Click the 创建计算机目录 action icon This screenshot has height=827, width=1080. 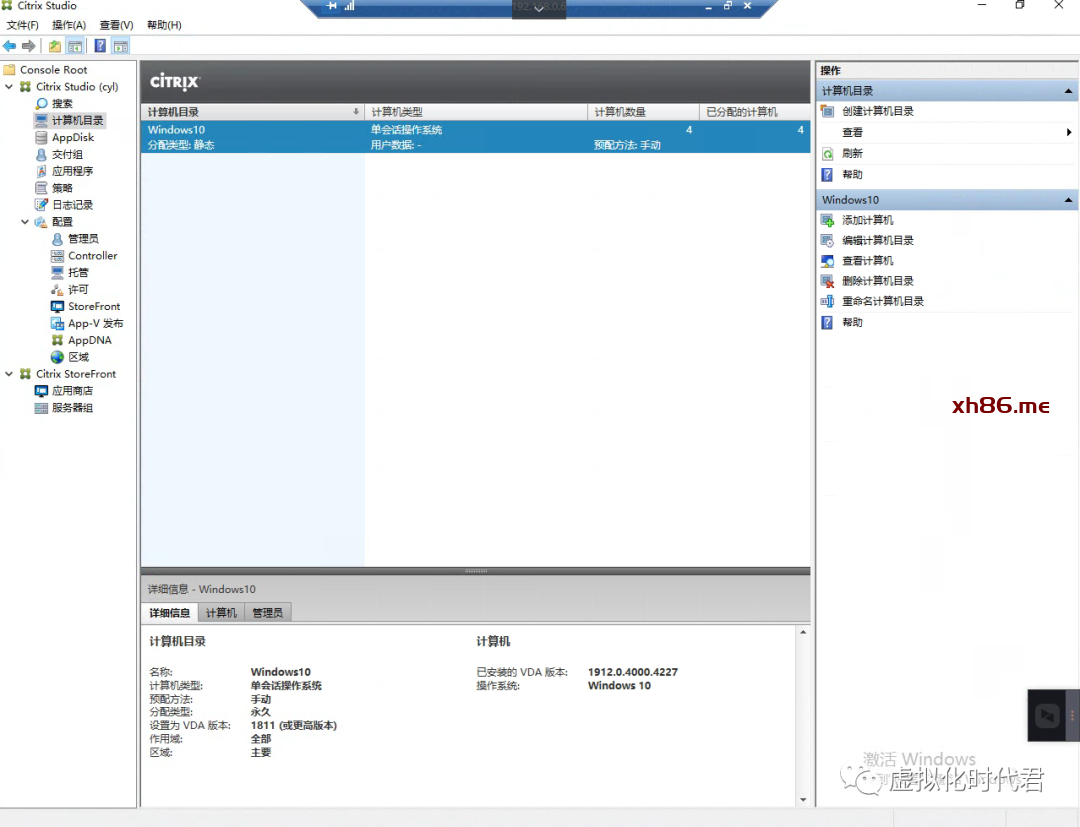point(827,111)
